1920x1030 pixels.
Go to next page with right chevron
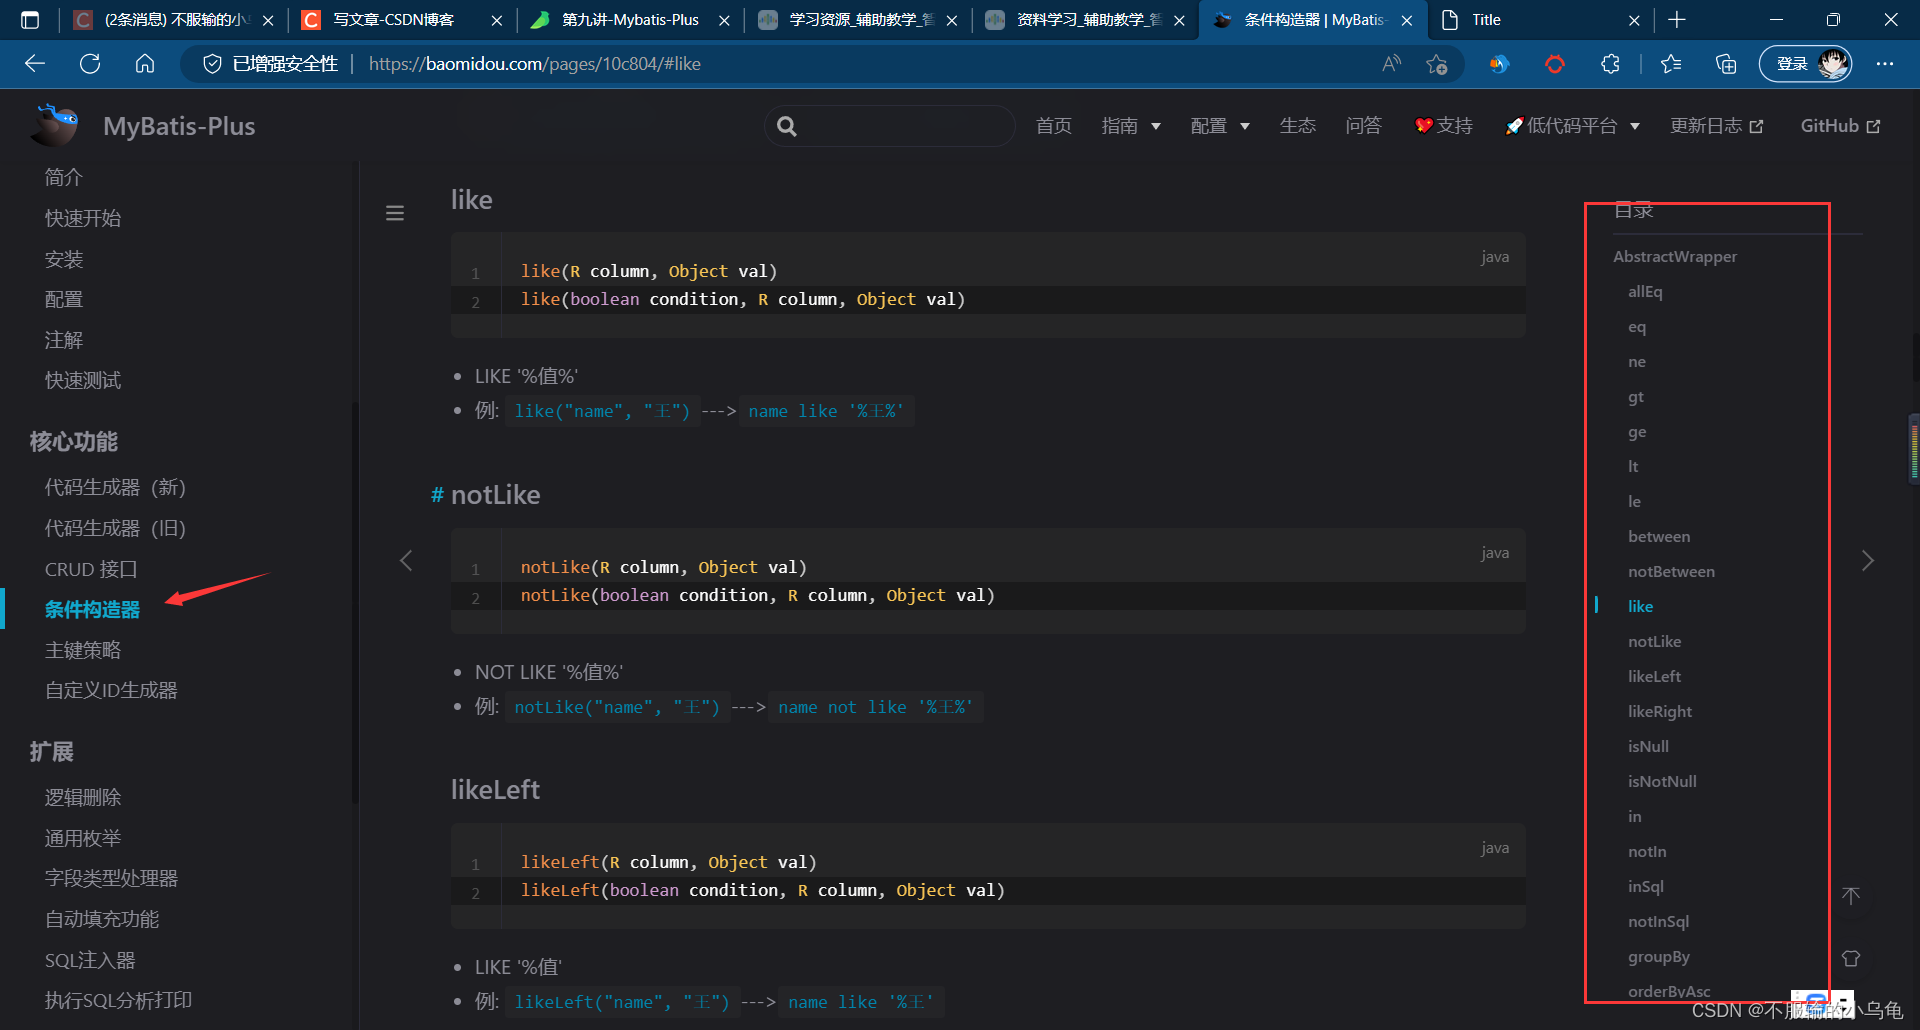1867,560
